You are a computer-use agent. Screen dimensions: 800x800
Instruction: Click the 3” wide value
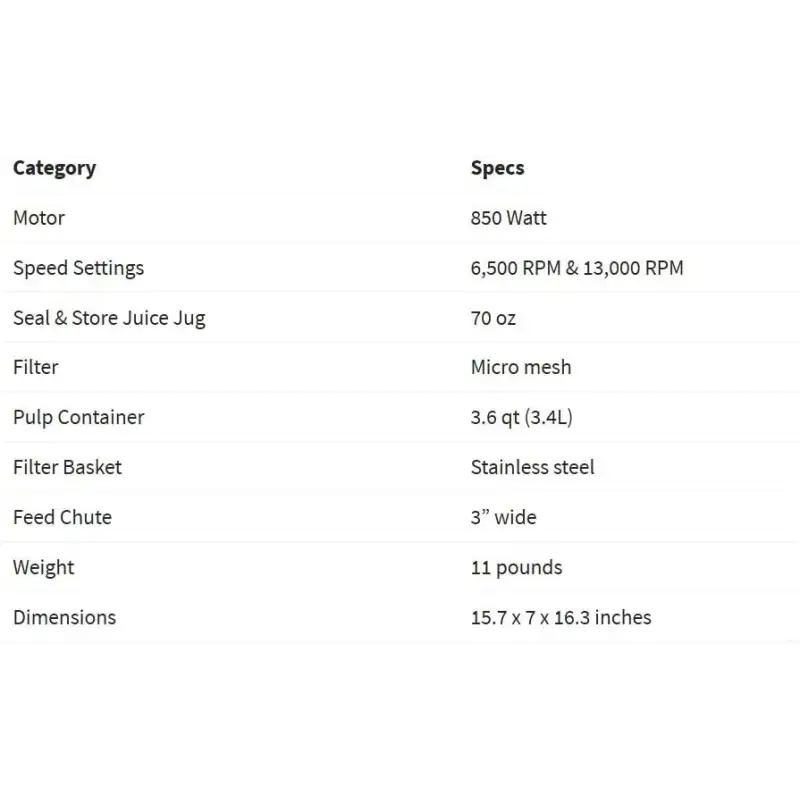504,517
